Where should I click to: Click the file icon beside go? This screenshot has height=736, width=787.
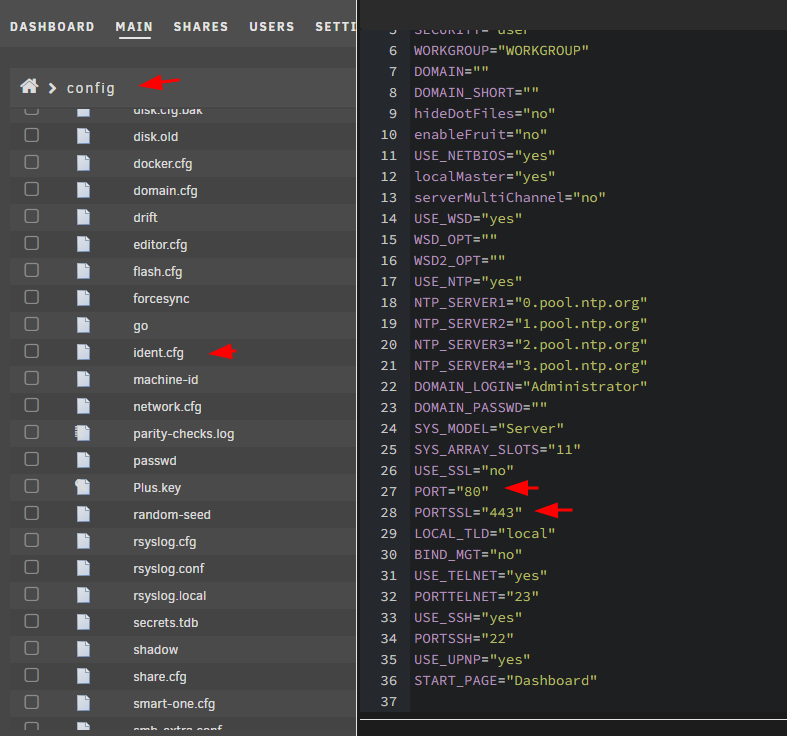pos(83,325)
